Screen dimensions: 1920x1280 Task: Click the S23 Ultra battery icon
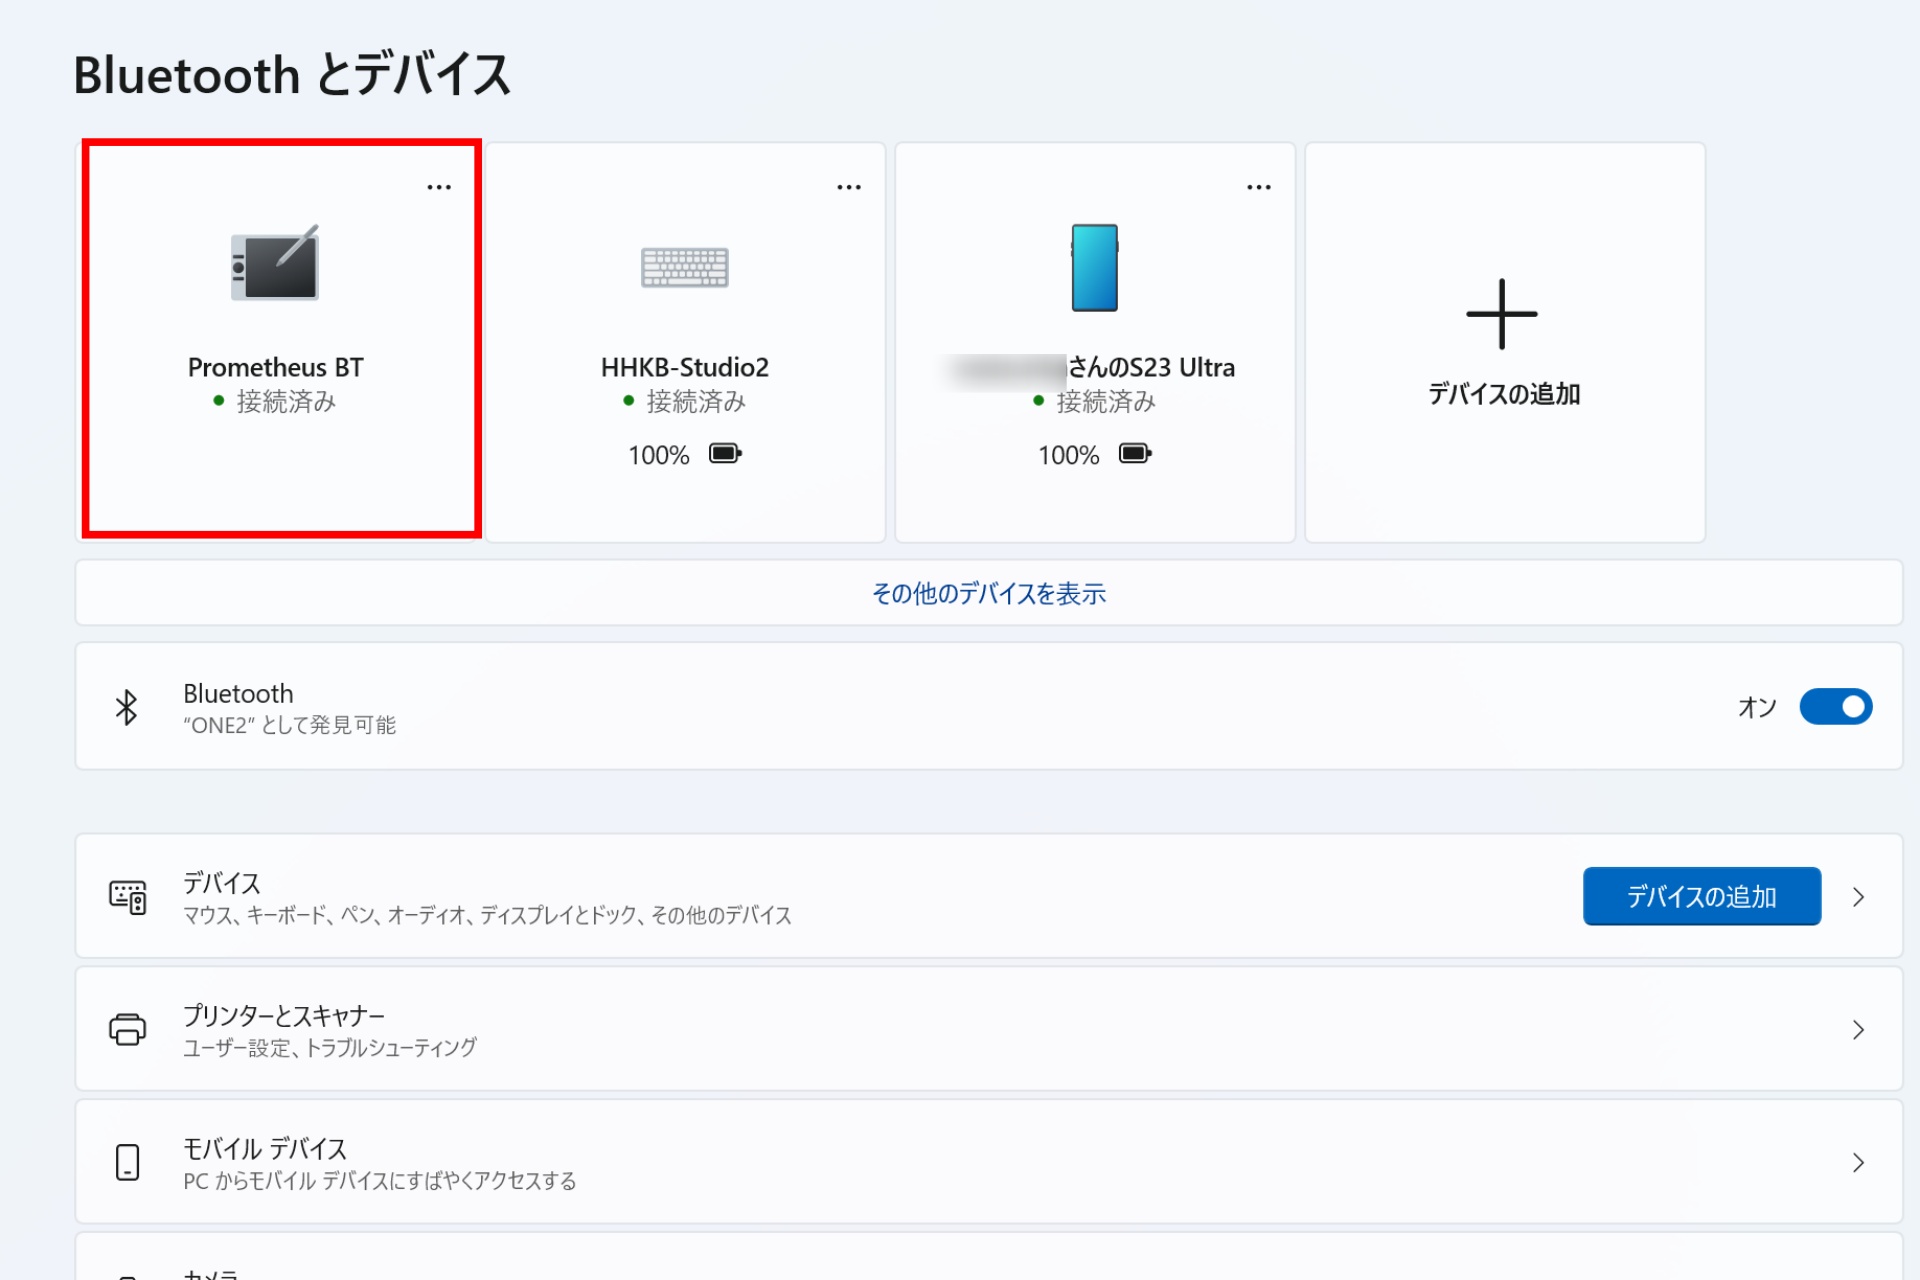[x=1135, y=454]
